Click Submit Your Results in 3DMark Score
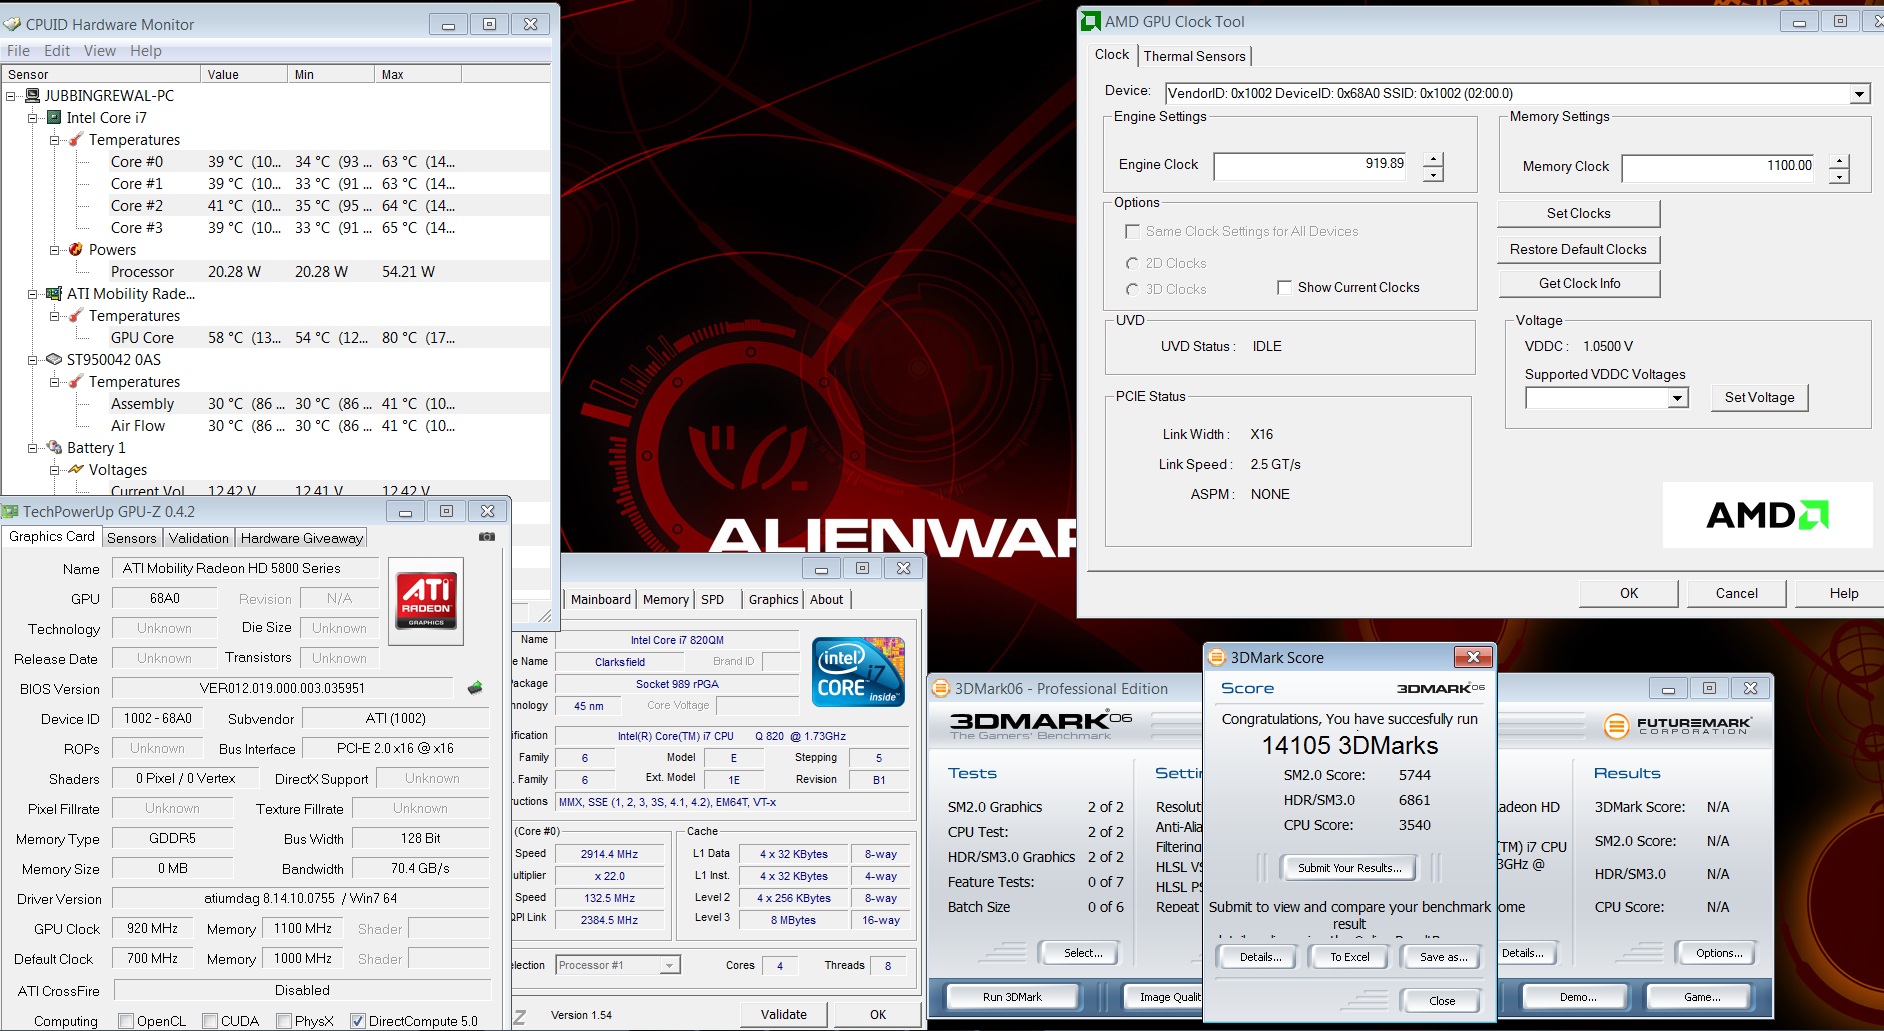 pos(1350,868)
